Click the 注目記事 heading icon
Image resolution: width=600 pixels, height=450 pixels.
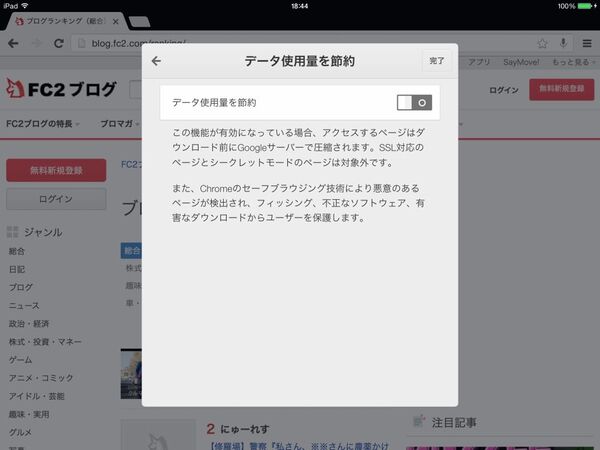[419, 421]
